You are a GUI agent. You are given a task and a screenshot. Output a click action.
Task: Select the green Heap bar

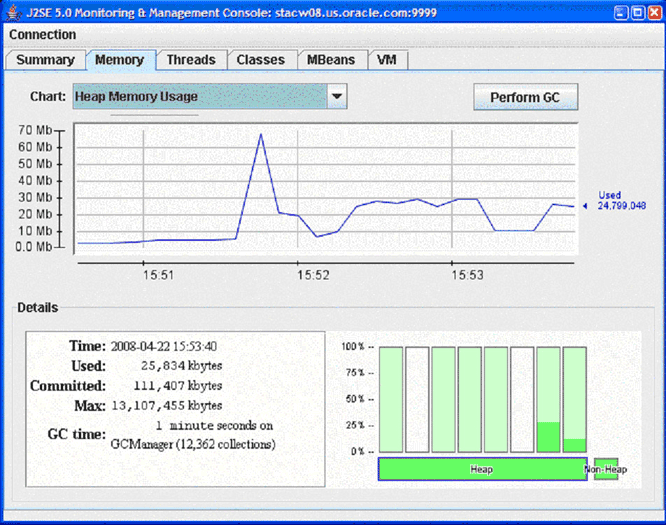tap(482, 469)
